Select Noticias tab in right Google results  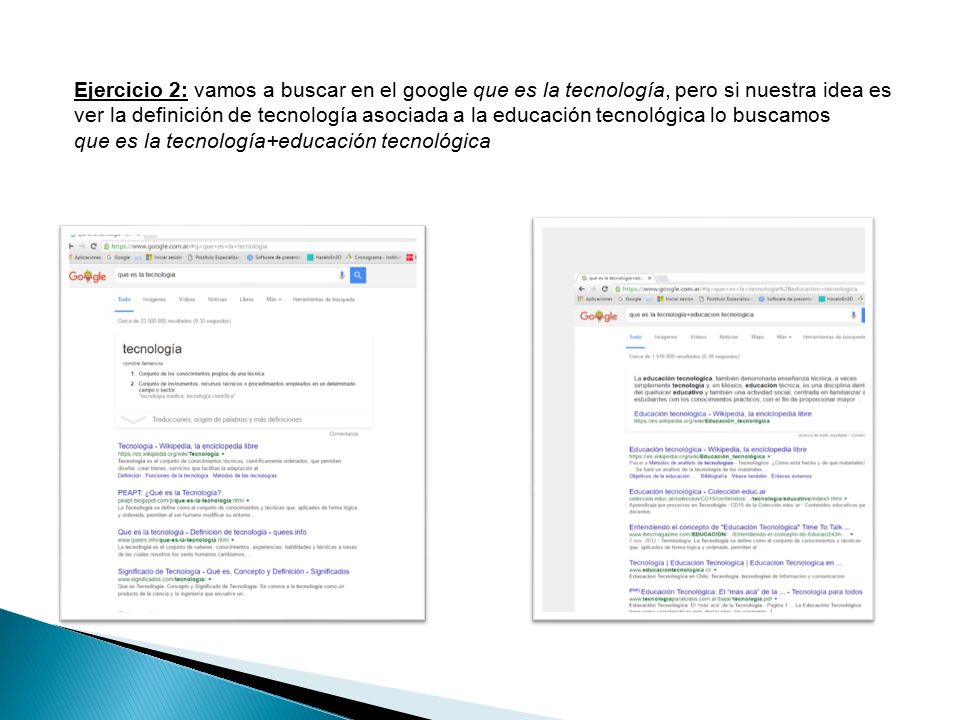(729, 337)
